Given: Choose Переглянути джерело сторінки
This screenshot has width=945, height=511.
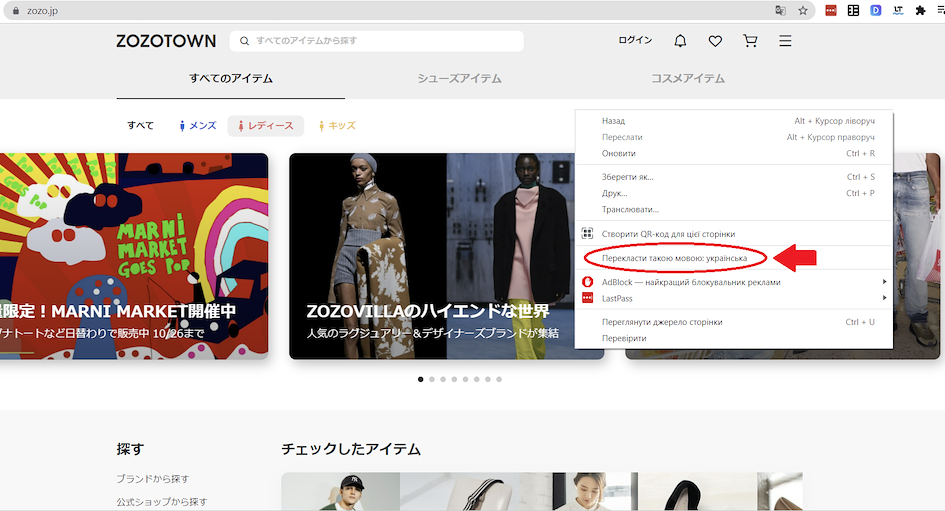Looking at the screenshot, I should (x=733, y=322).
